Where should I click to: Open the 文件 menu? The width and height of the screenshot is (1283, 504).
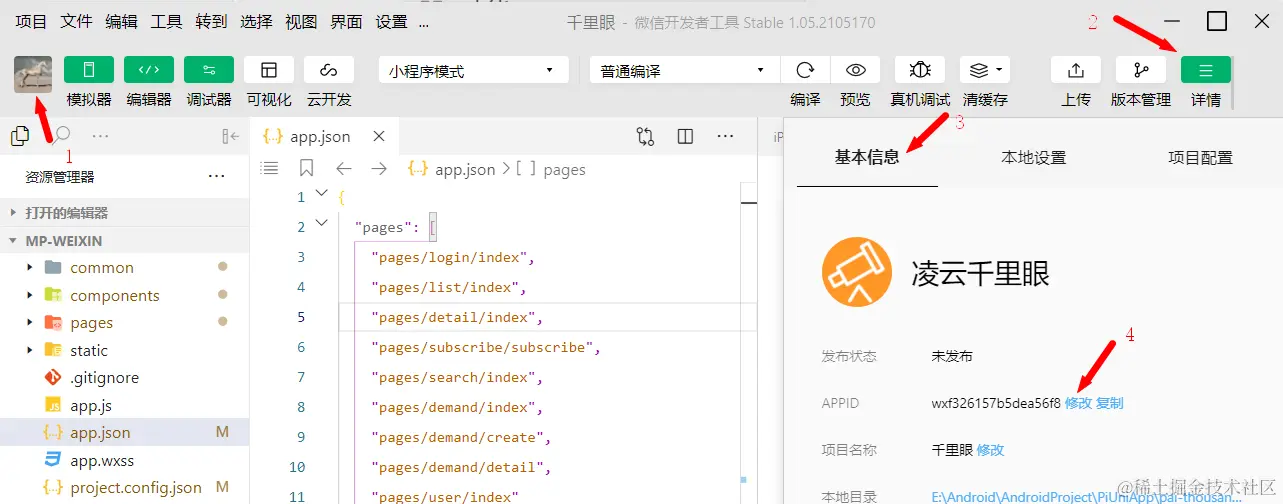[76, 21]
